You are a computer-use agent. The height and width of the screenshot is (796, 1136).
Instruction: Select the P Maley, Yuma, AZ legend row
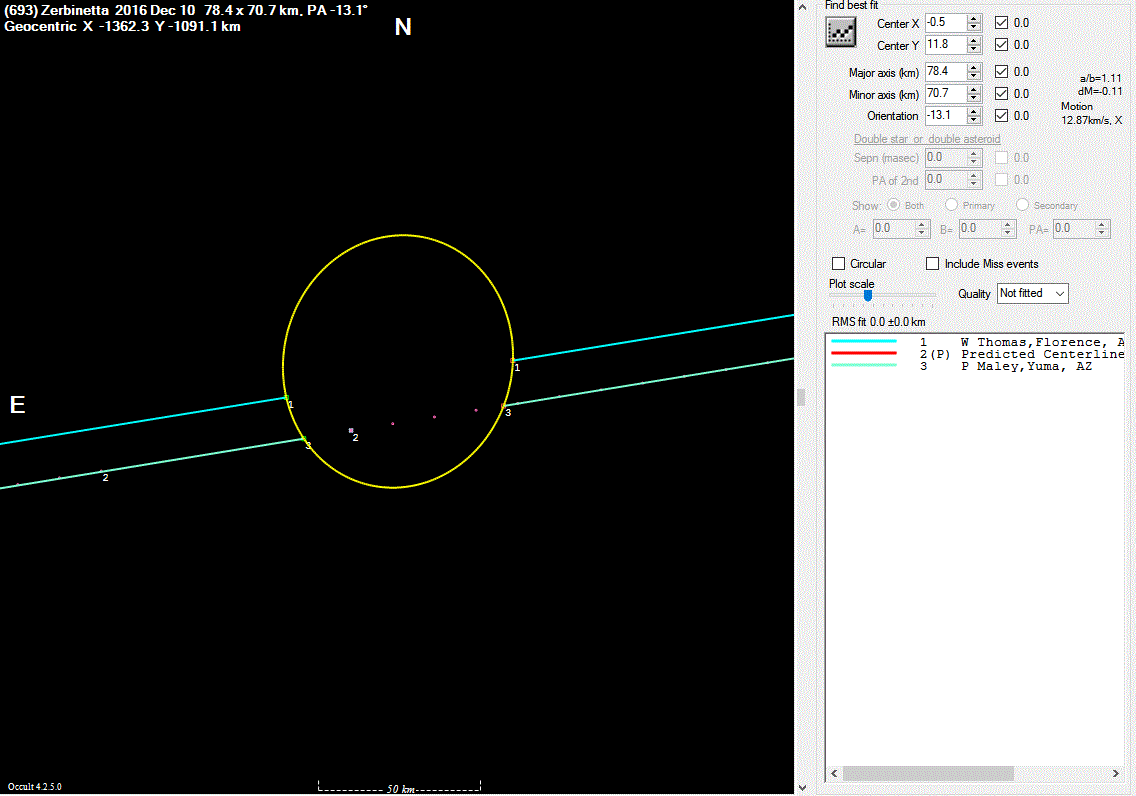point(974,366)
